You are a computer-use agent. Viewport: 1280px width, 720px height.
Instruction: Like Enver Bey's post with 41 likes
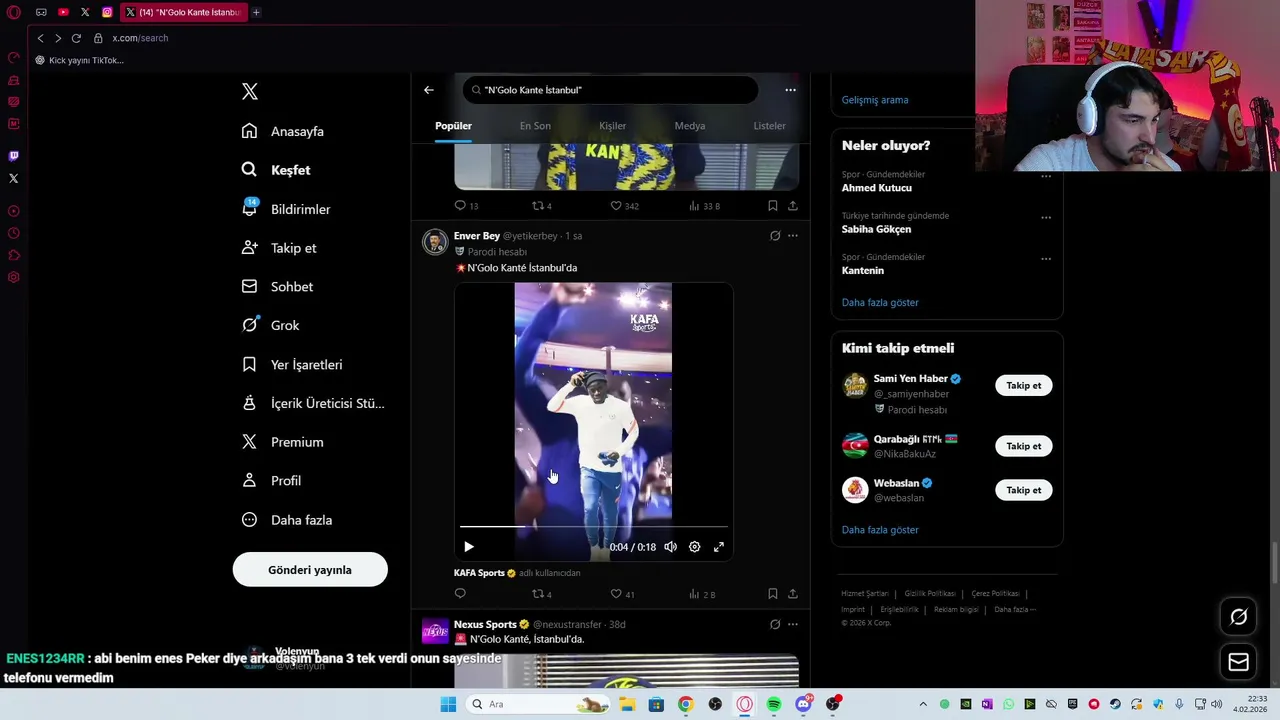[x=622, y=594]
